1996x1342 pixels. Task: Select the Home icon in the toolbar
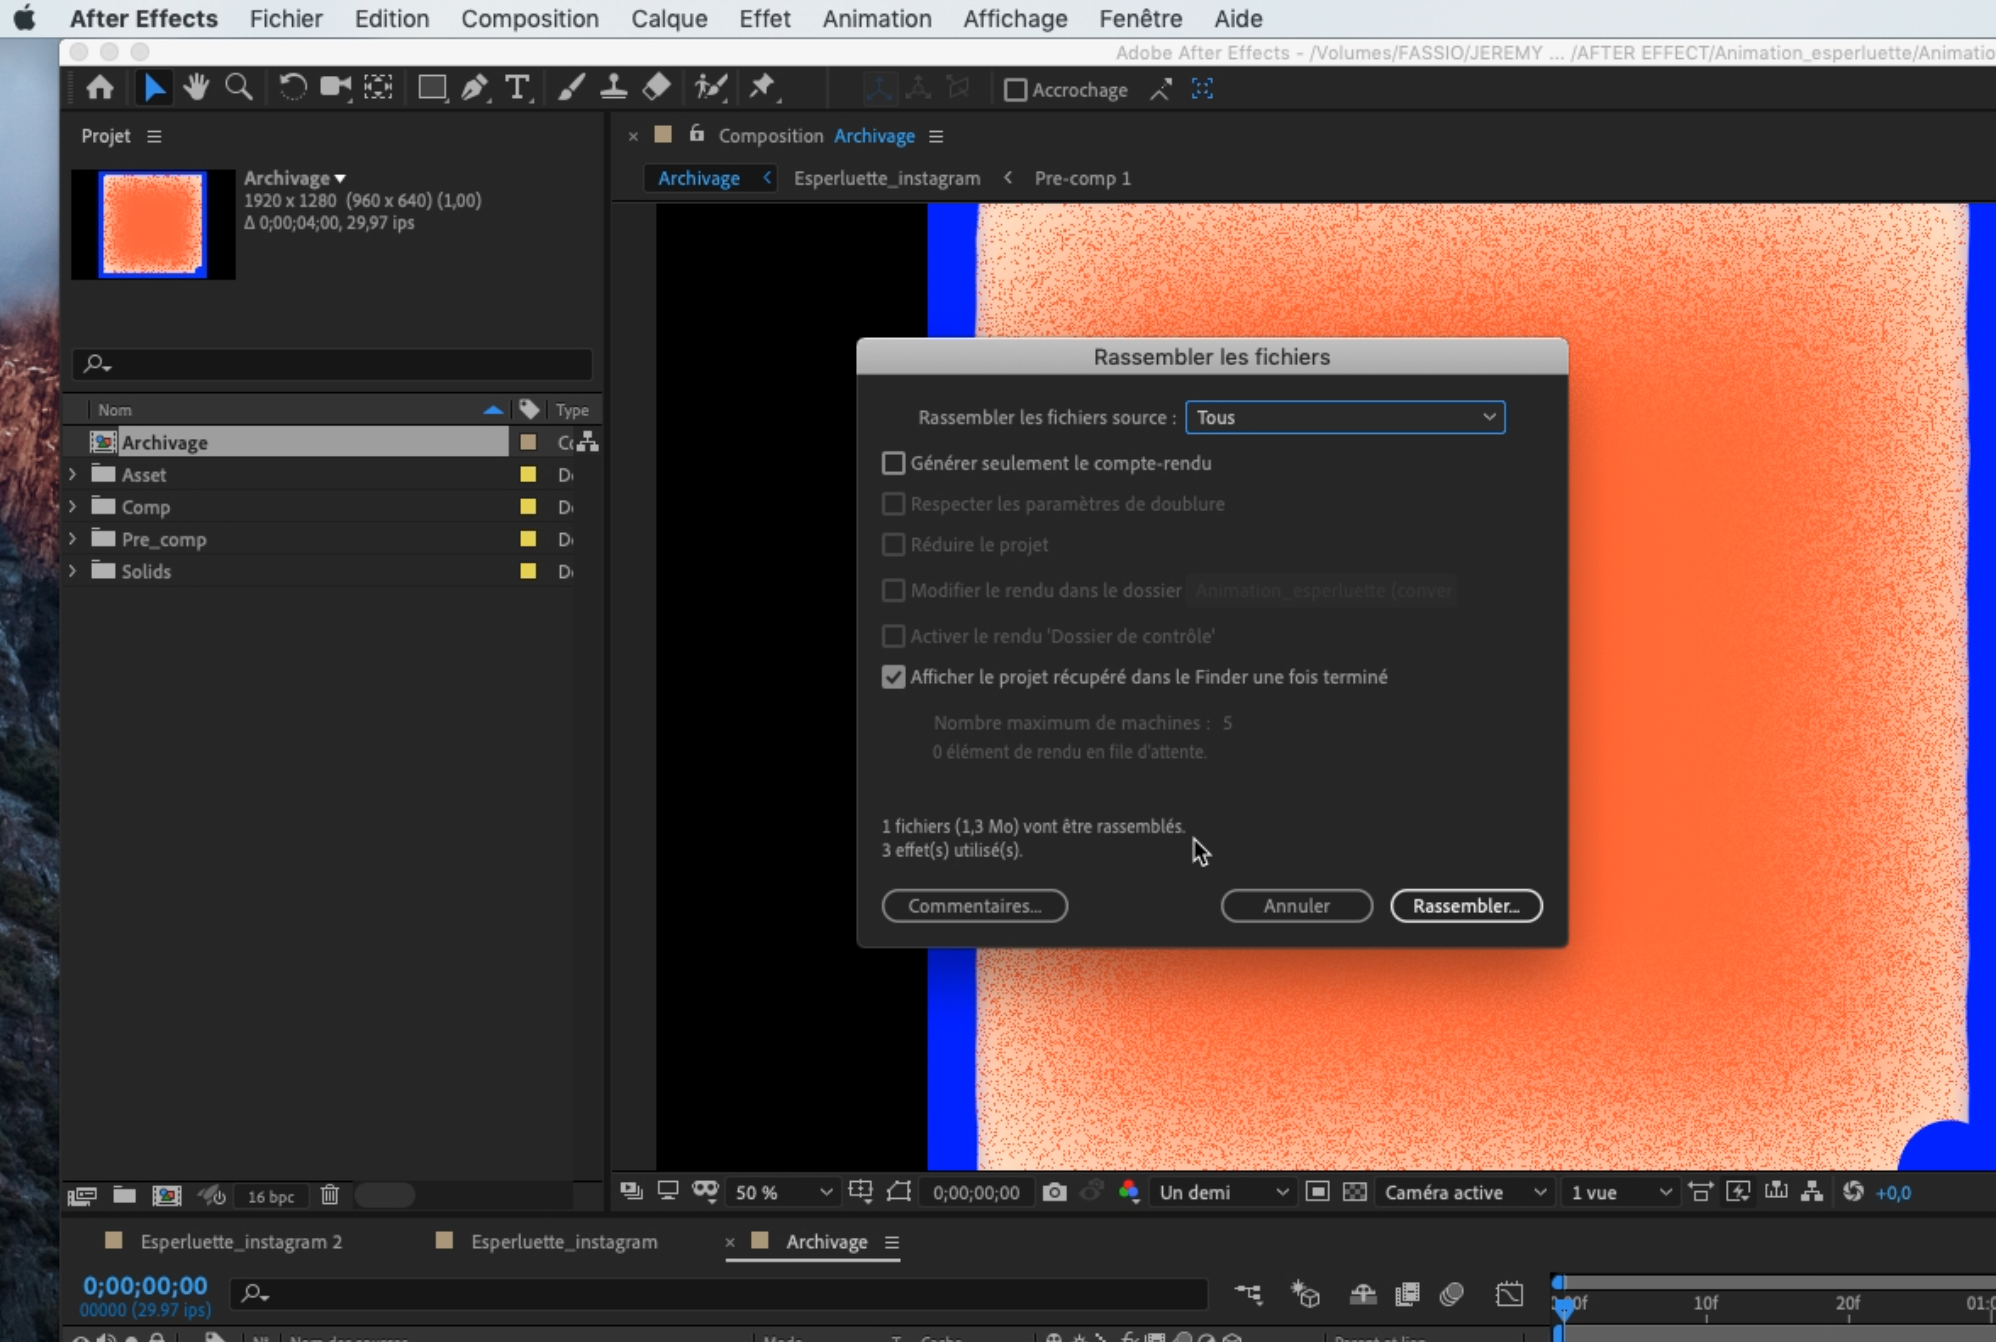99,89
